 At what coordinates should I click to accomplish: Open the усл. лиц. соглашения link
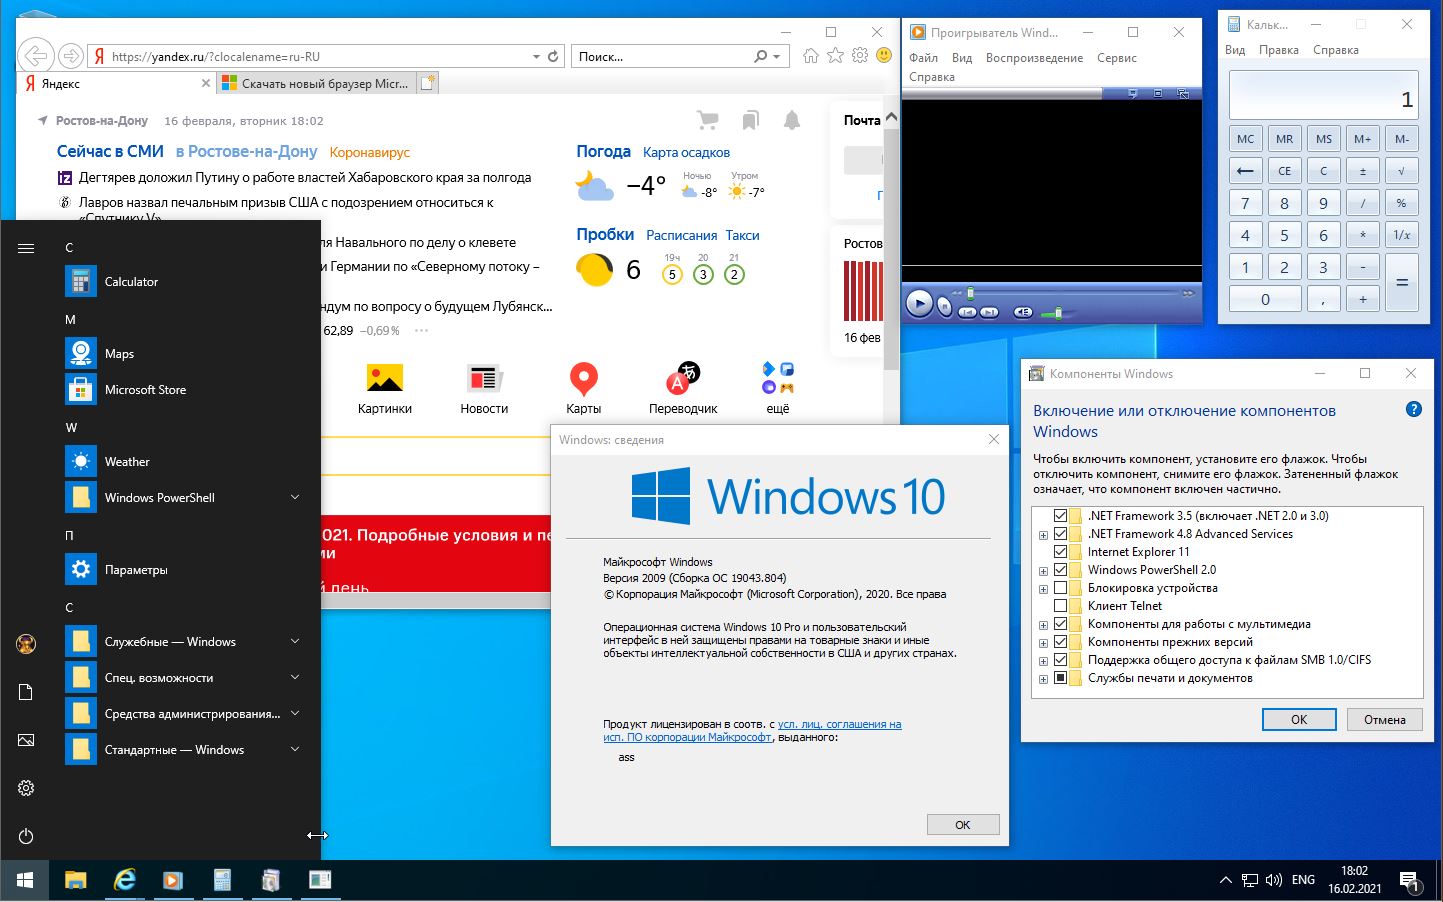click(x=839, y=724)
